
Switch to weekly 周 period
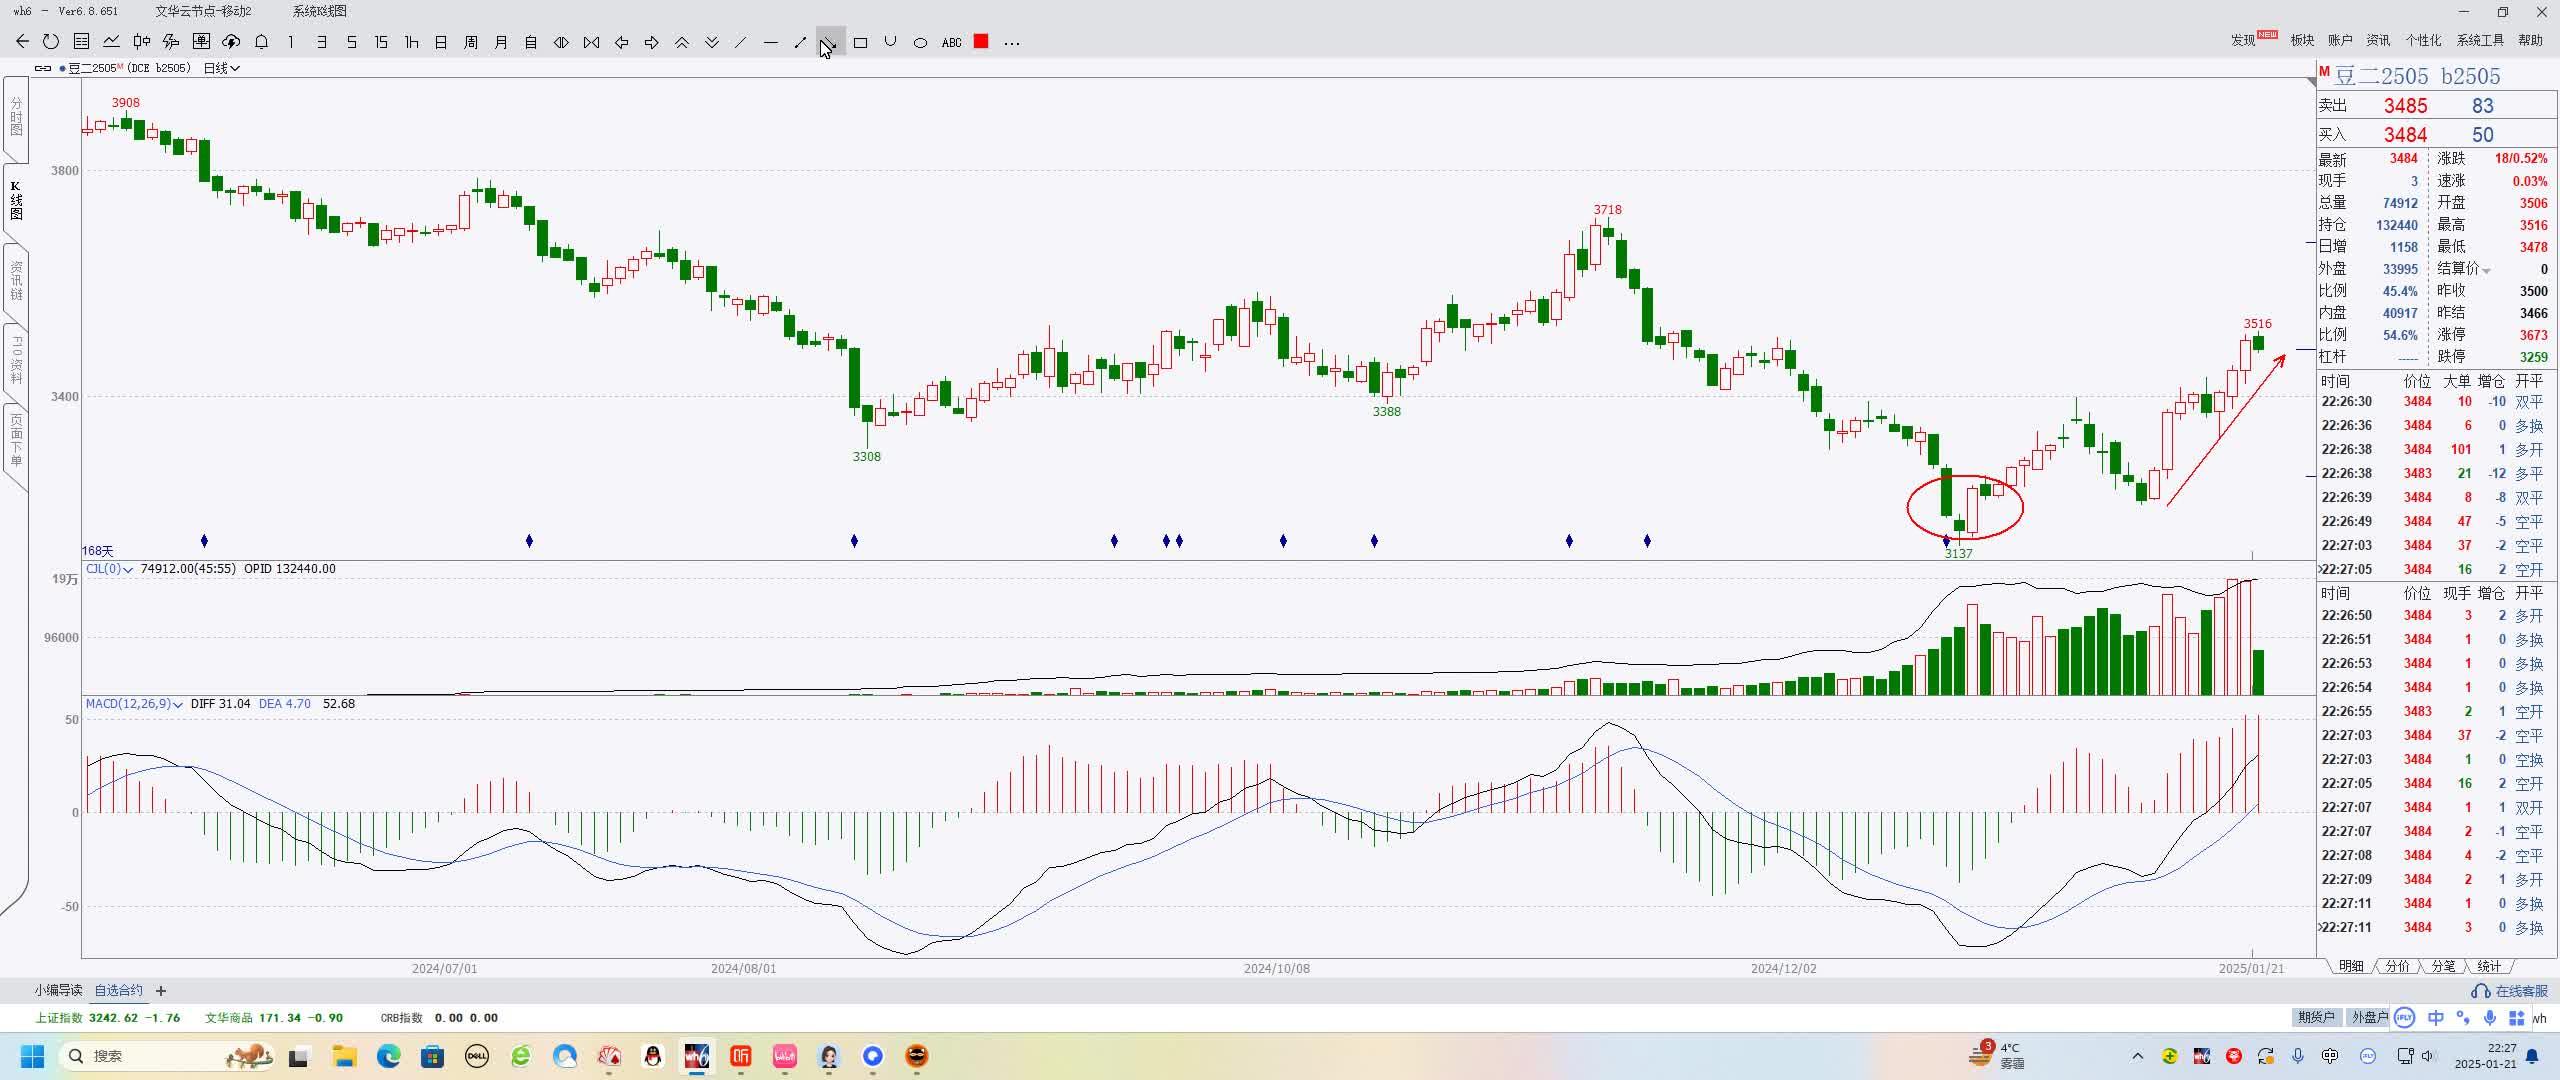[x=471, y=42]
